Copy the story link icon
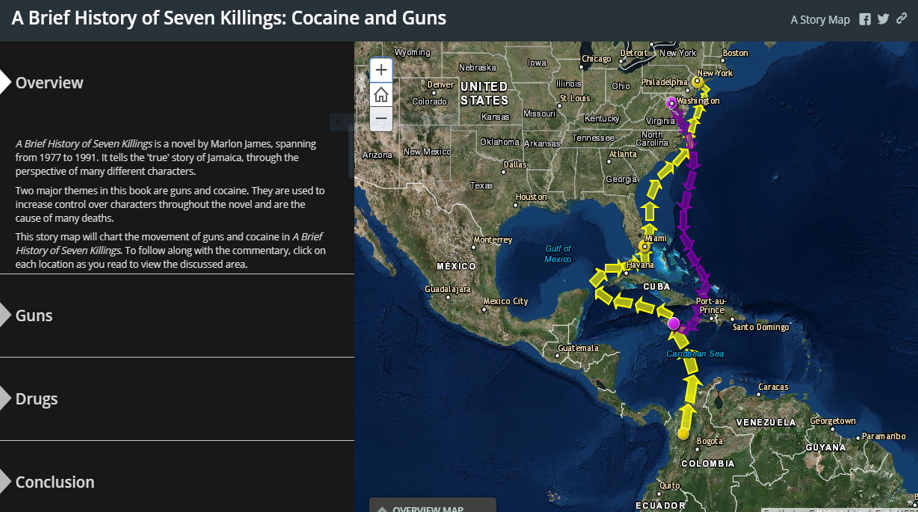The image size is (918, 512). pos(902,19)
